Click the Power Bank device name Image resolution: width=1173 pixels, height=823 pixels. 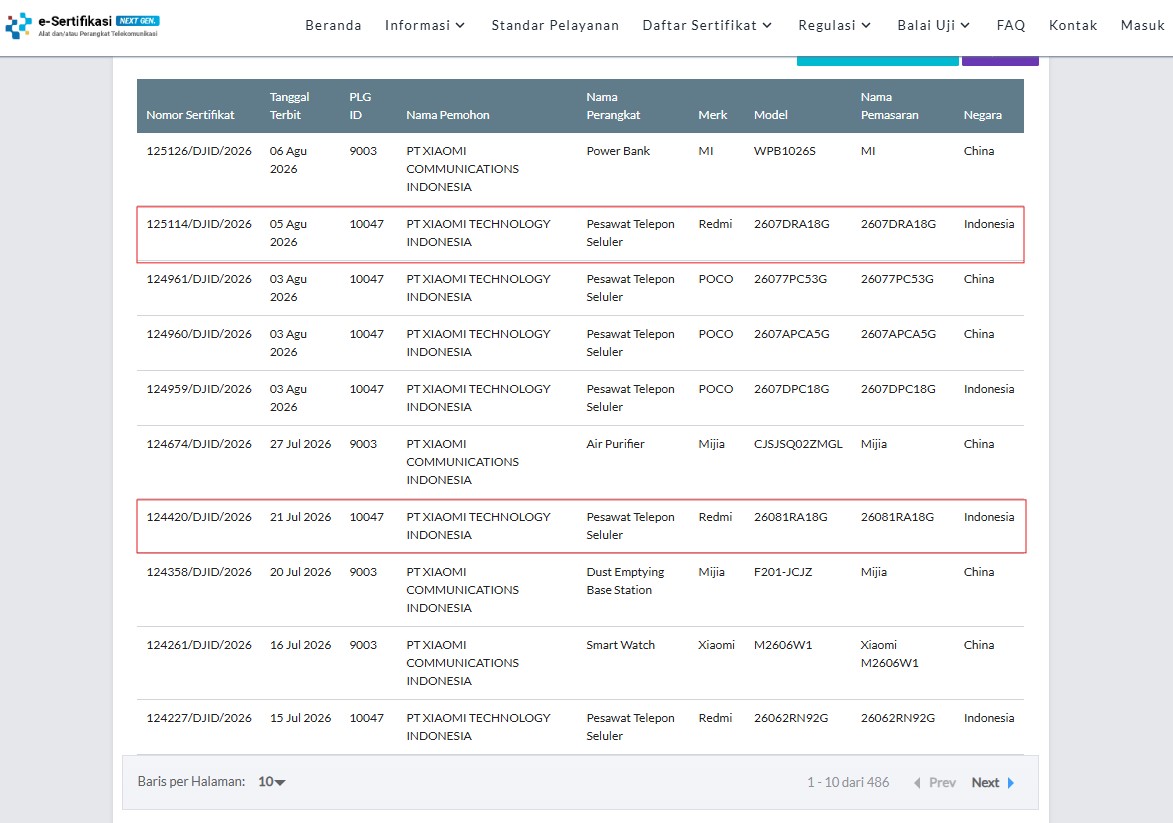pyautogui.click(x=618, y=150)
